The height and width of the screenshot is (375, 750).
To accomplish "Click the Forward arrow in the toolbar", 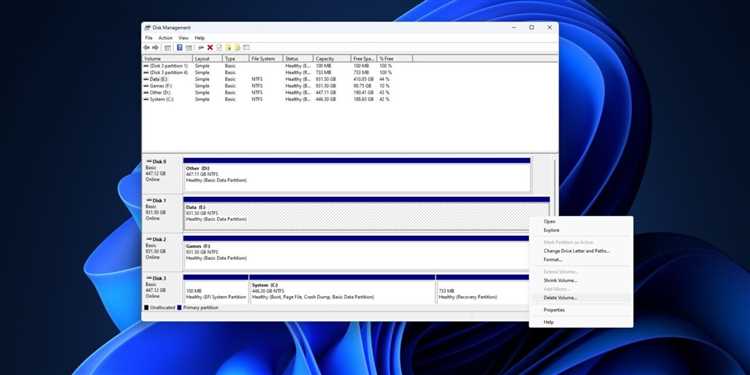I will 155,47.
